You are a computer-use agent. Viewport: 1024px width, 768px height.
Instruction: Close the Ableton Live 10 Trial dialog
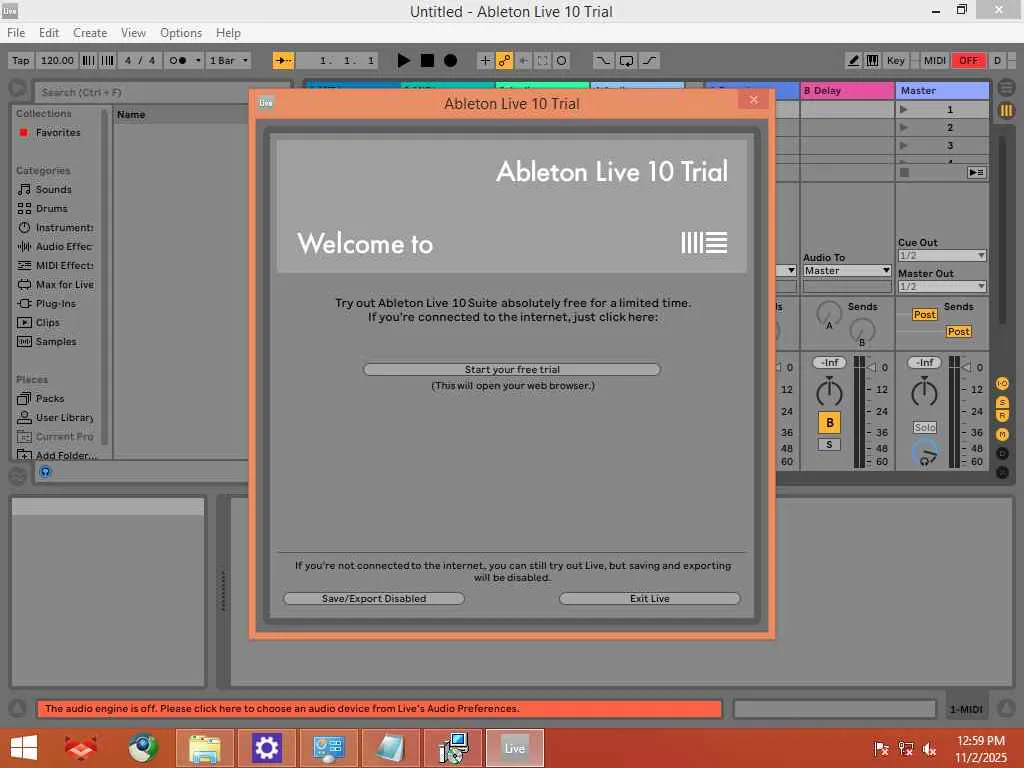[754, 100]
